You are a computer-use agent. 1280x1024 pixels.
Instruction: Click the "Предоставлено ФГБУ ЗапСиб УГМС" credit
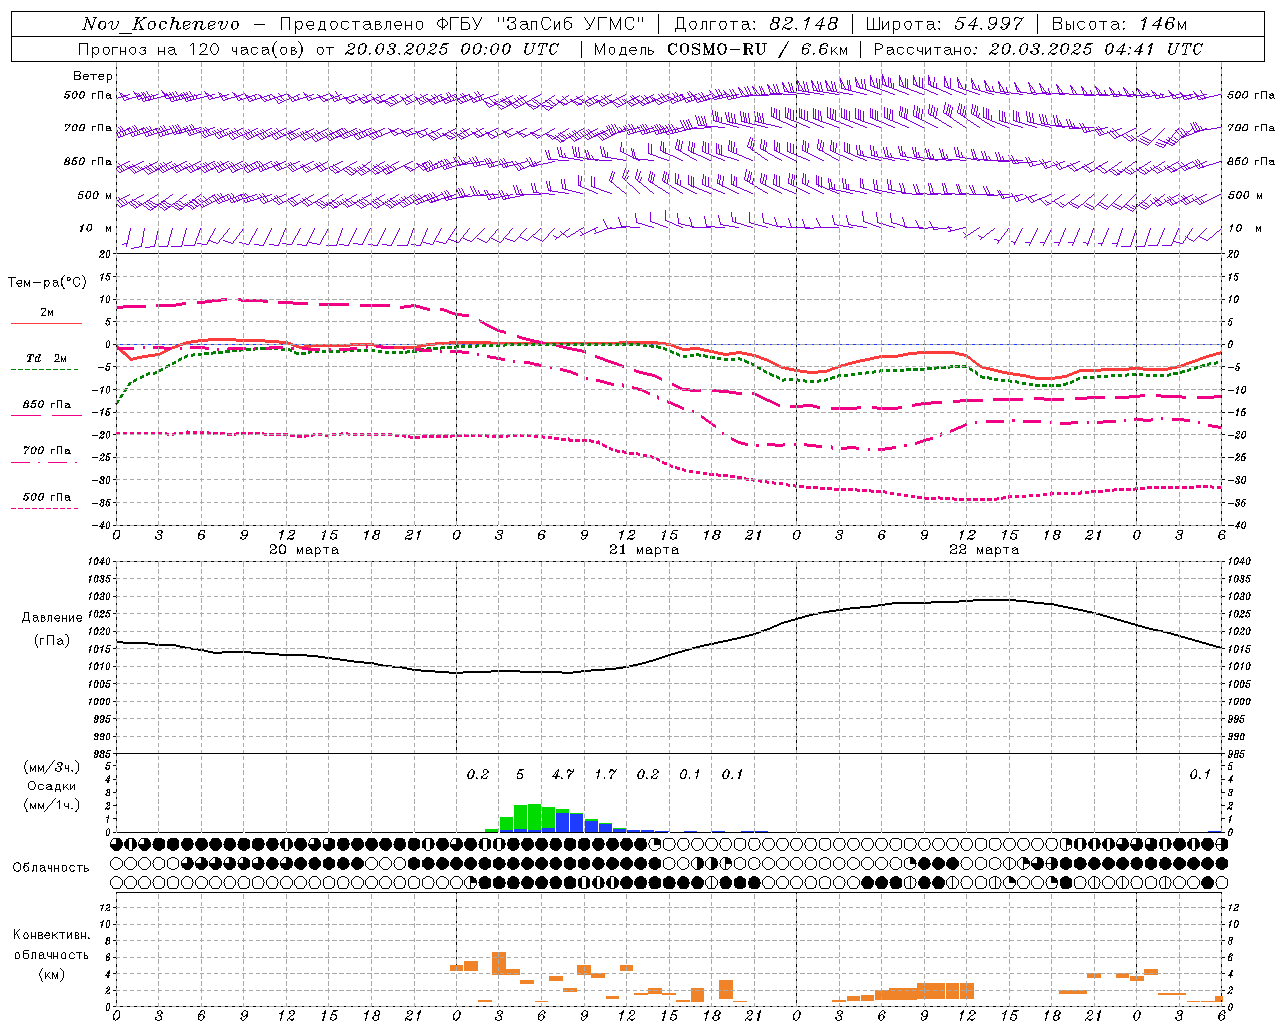tap(462, 24)
